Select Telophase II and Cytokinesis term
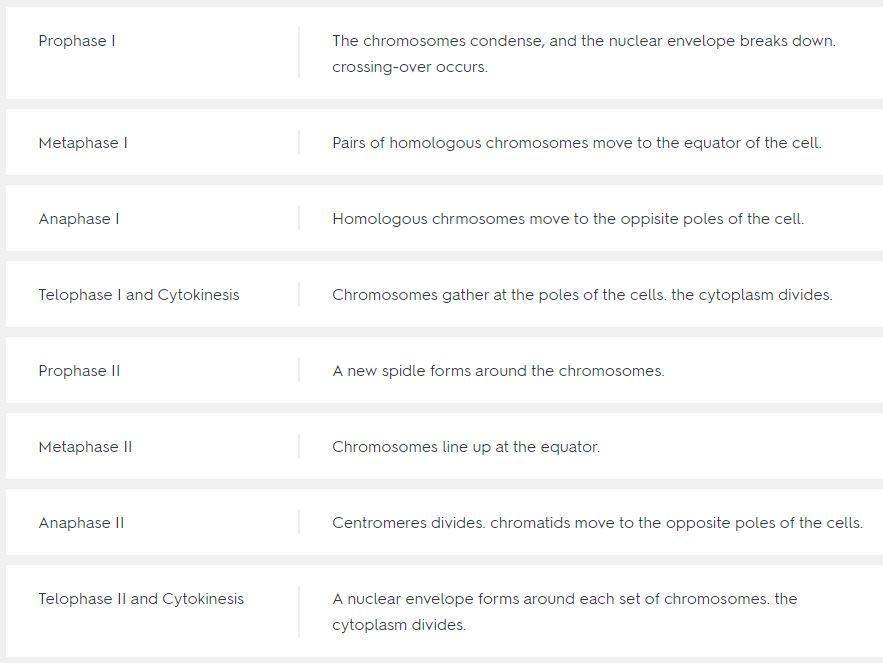The image size is (883, 663). point(141,599)
